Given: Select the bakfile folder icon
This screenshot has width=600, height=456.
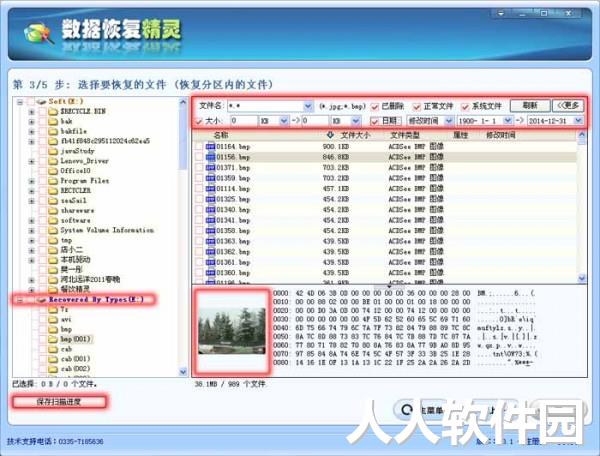Looking at the screenshot, I should pos(53,132).
